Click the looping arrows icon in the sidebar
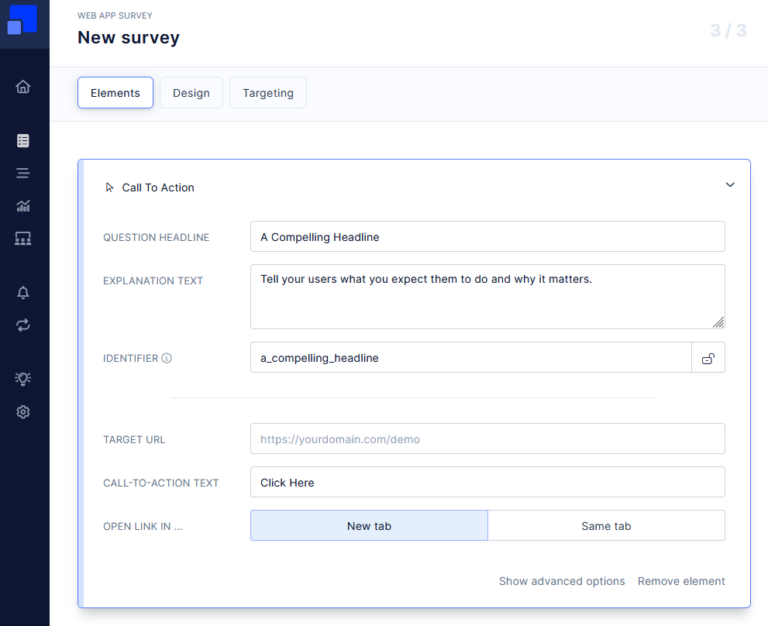Image resolution: width=768 pixels, height=626 pixels. 23,325
